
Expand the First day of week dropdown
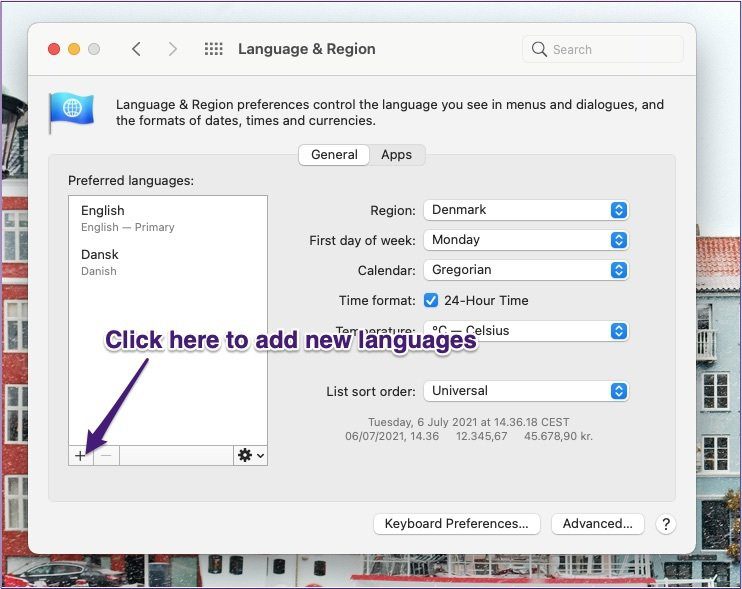click(526, 240)
